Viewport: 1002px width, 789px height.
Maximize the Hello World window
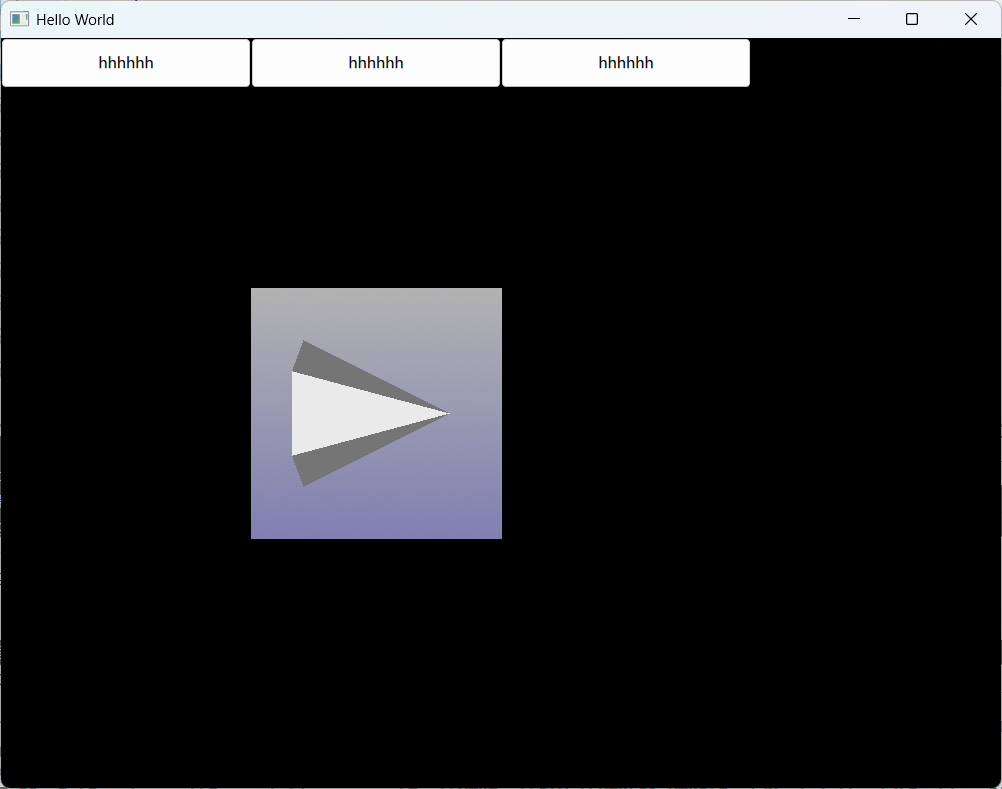911,18
